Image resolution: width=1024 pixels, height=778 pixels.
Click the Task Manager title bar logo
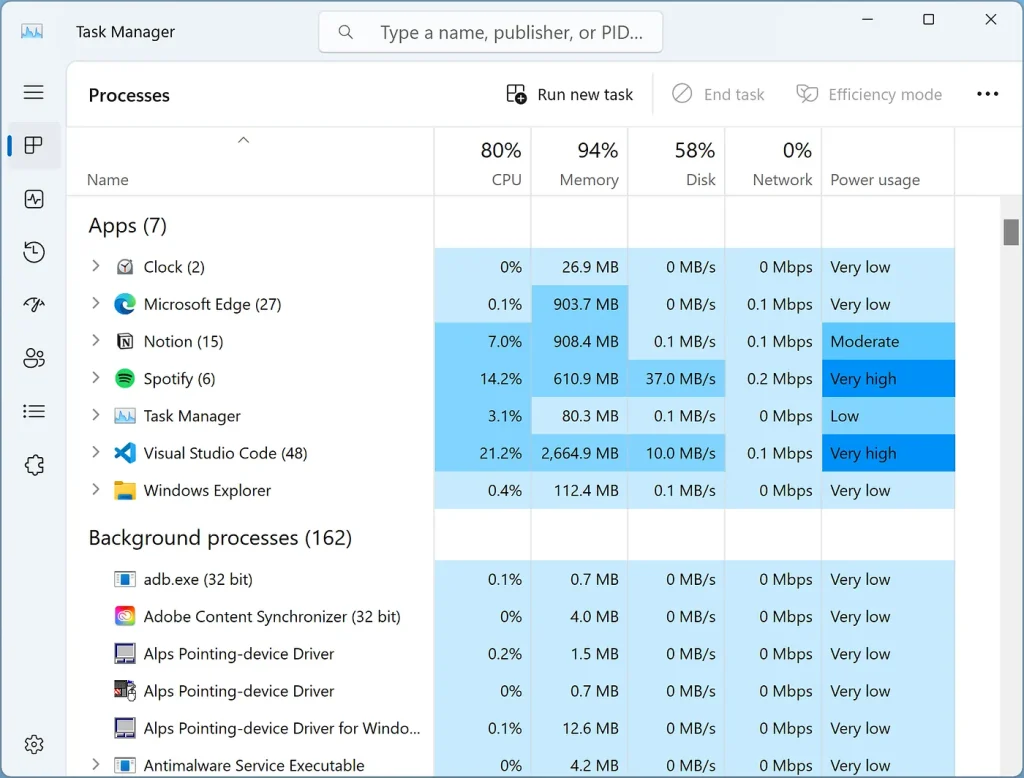[31, 31]
